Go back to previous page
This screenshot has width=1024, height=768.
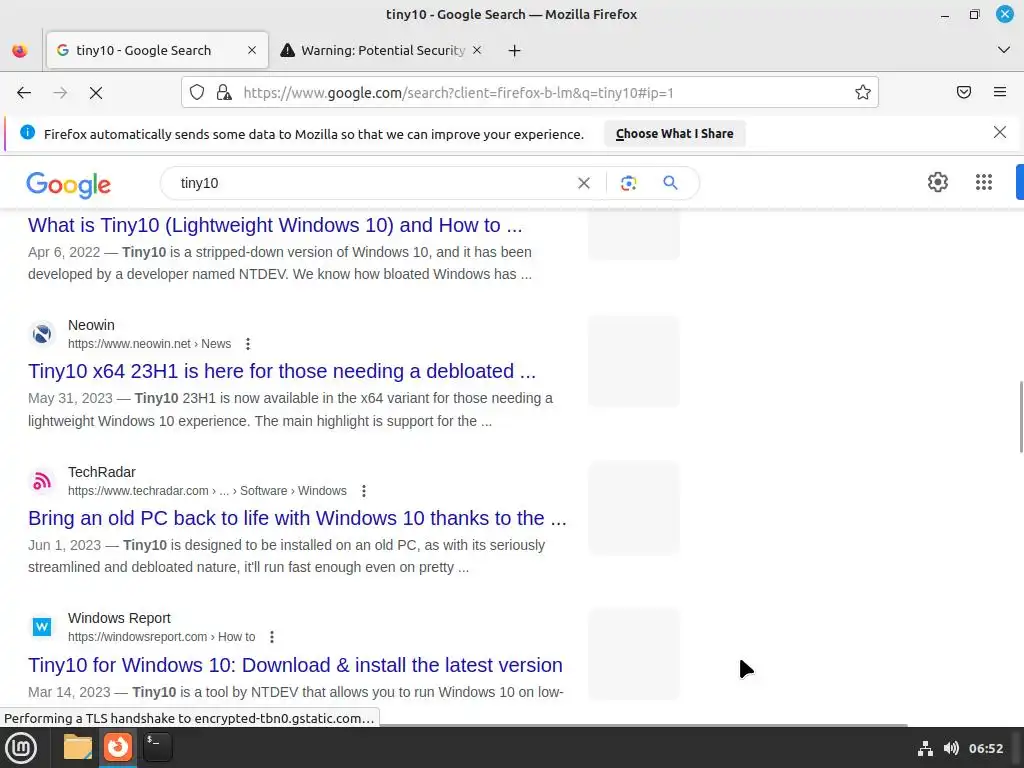point(24,93)
